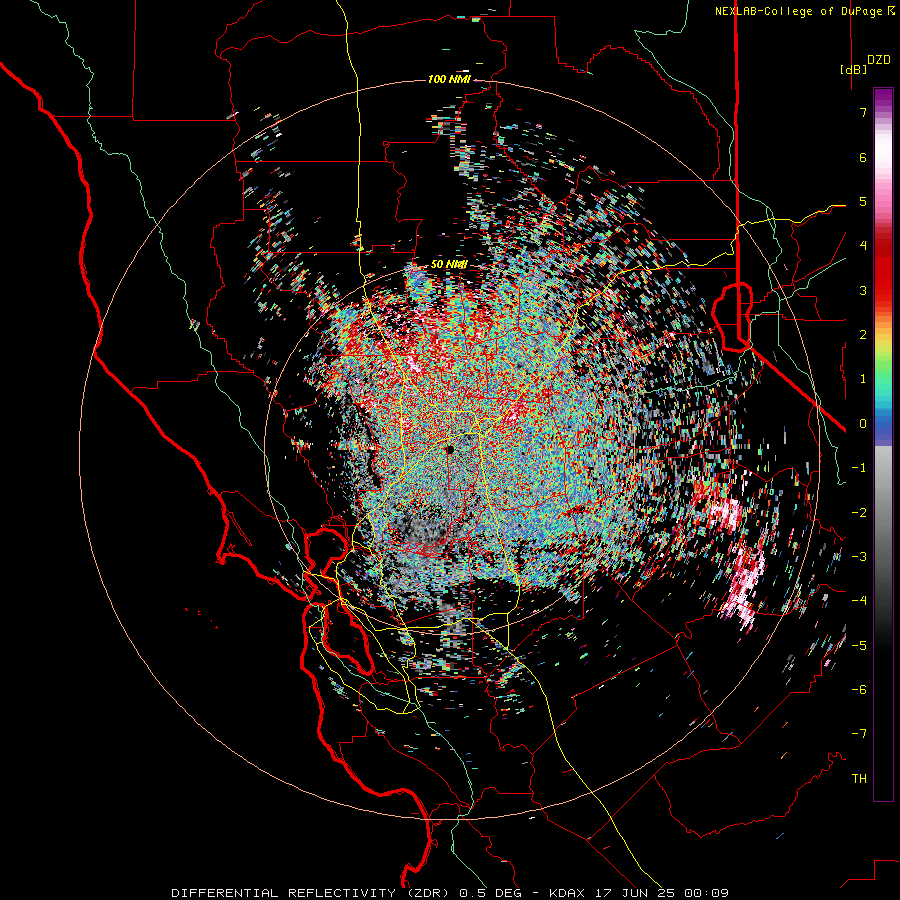Click the 0 value on the color scale
900x900 pixels.
click(x=863, y=424)
